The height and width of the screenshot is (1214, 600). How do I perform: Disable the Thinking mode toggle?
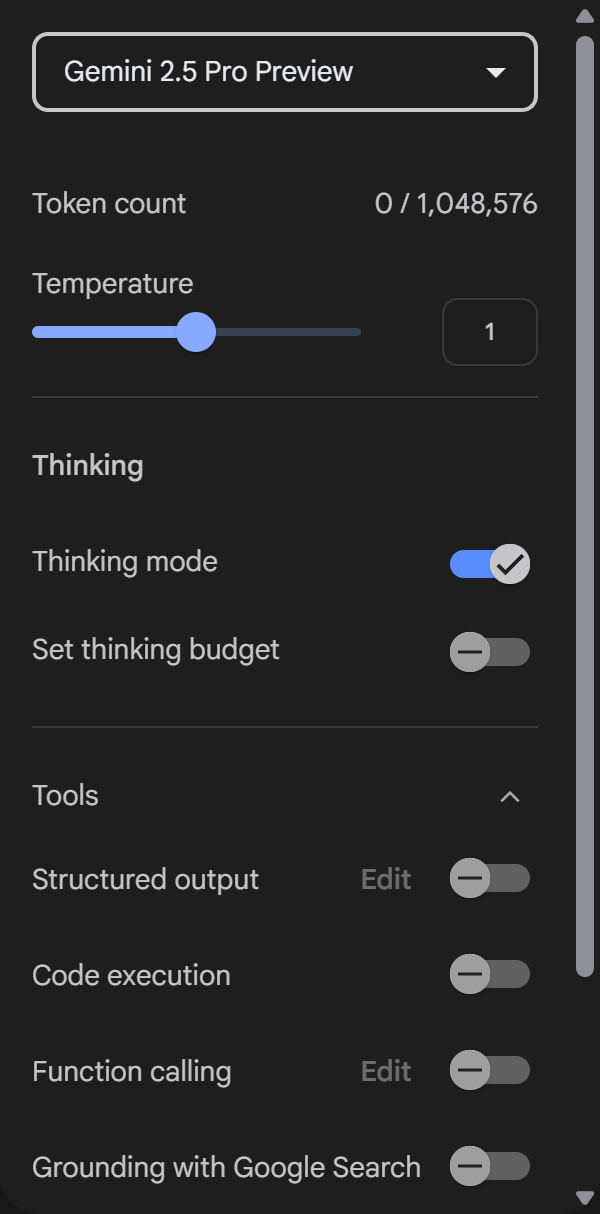coord(490,564)
